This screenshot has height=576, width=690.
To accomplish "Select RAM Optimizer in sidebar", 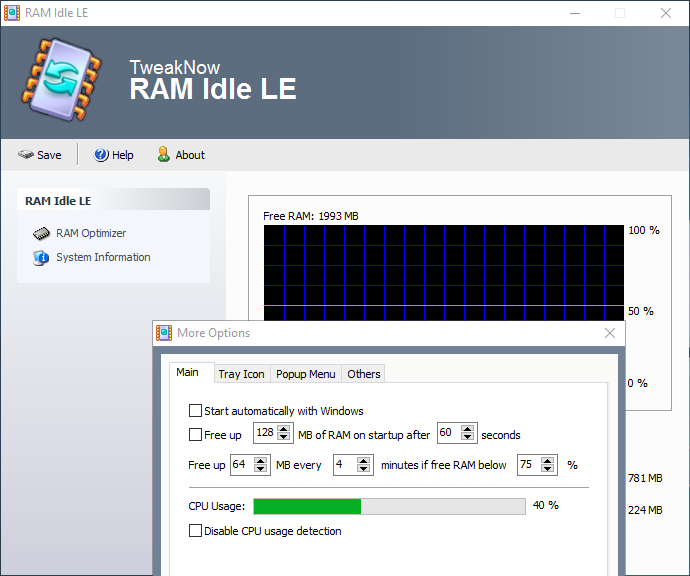I will click(91, 233).
